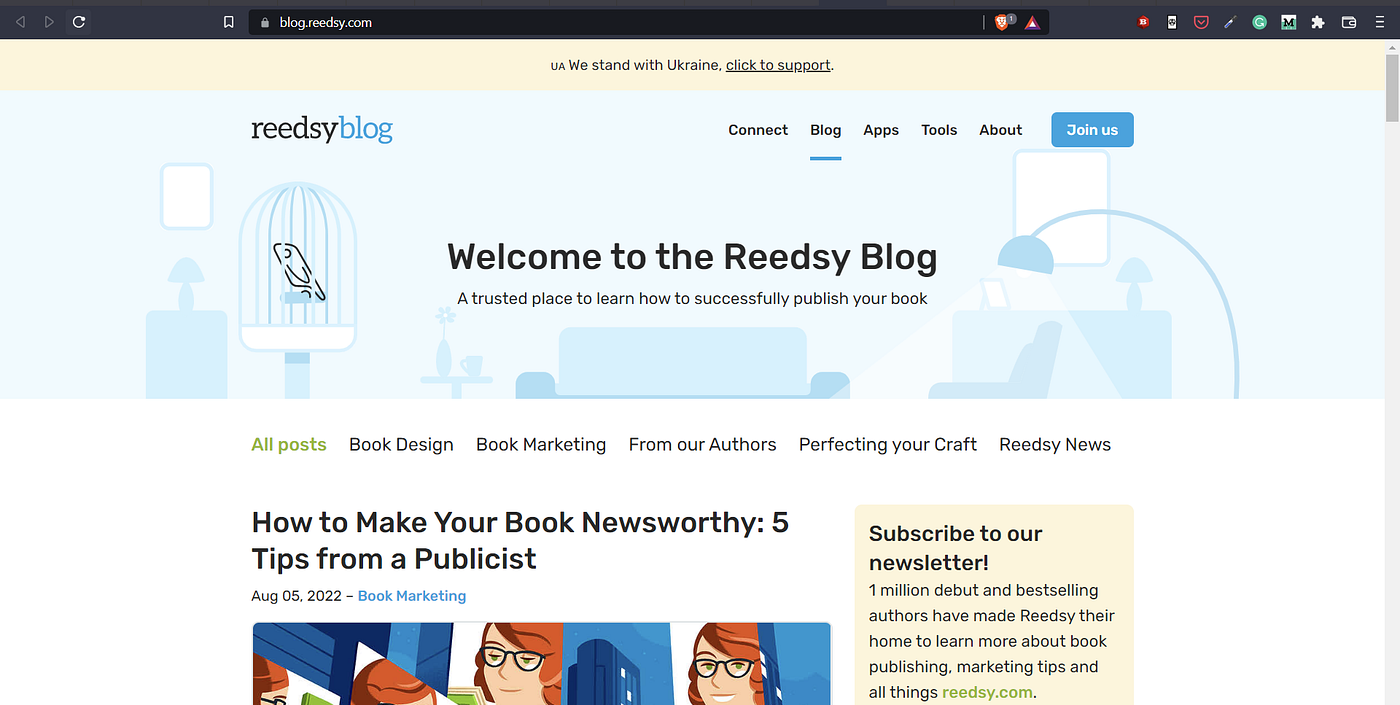This screenshot has height=705, width=1400.
Task: Navigate back with the back arrow
Action: 20,21
